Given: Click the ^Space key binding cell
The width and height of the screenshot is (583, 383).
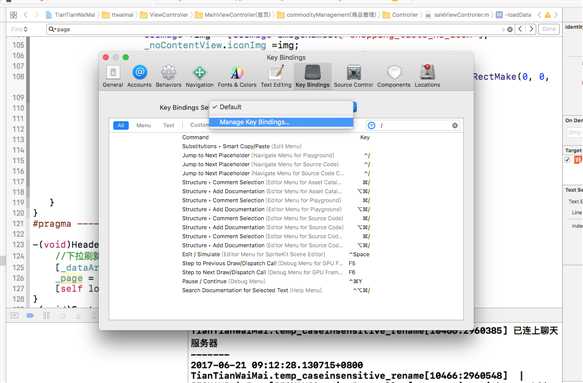Looking at the screenshot, I should 359,254.
